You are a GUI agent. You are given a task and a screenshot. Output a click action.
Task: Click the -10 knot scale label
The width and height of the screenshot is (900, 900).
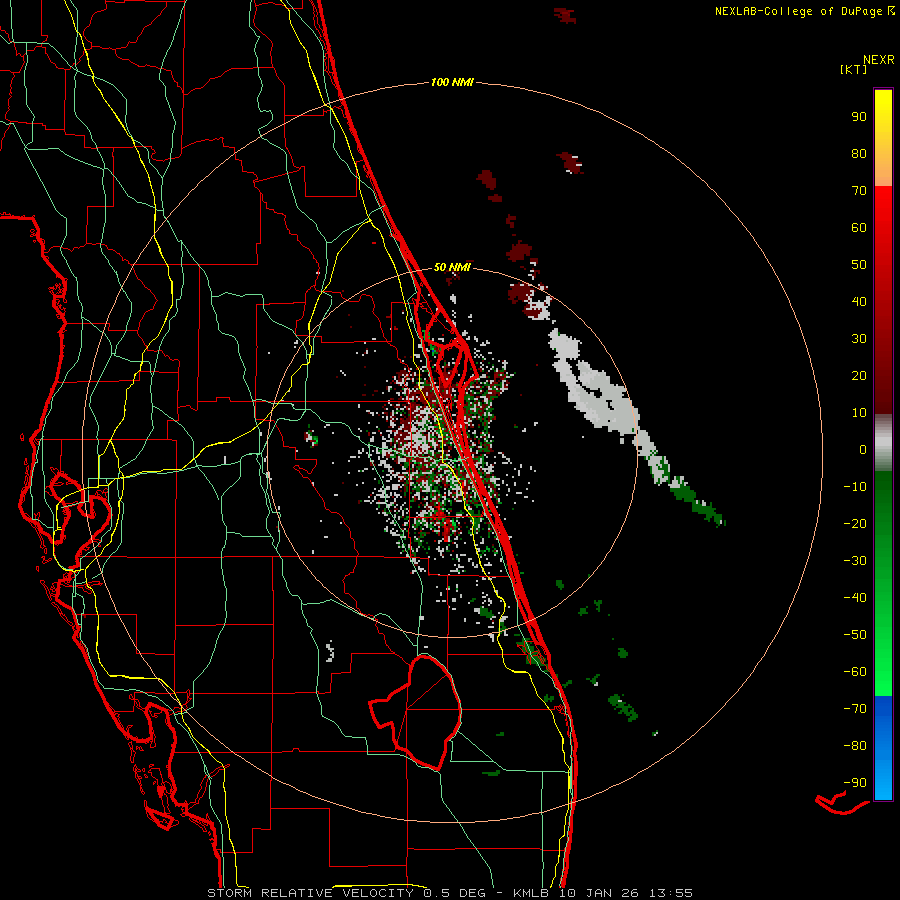click(x=855, y=487)
